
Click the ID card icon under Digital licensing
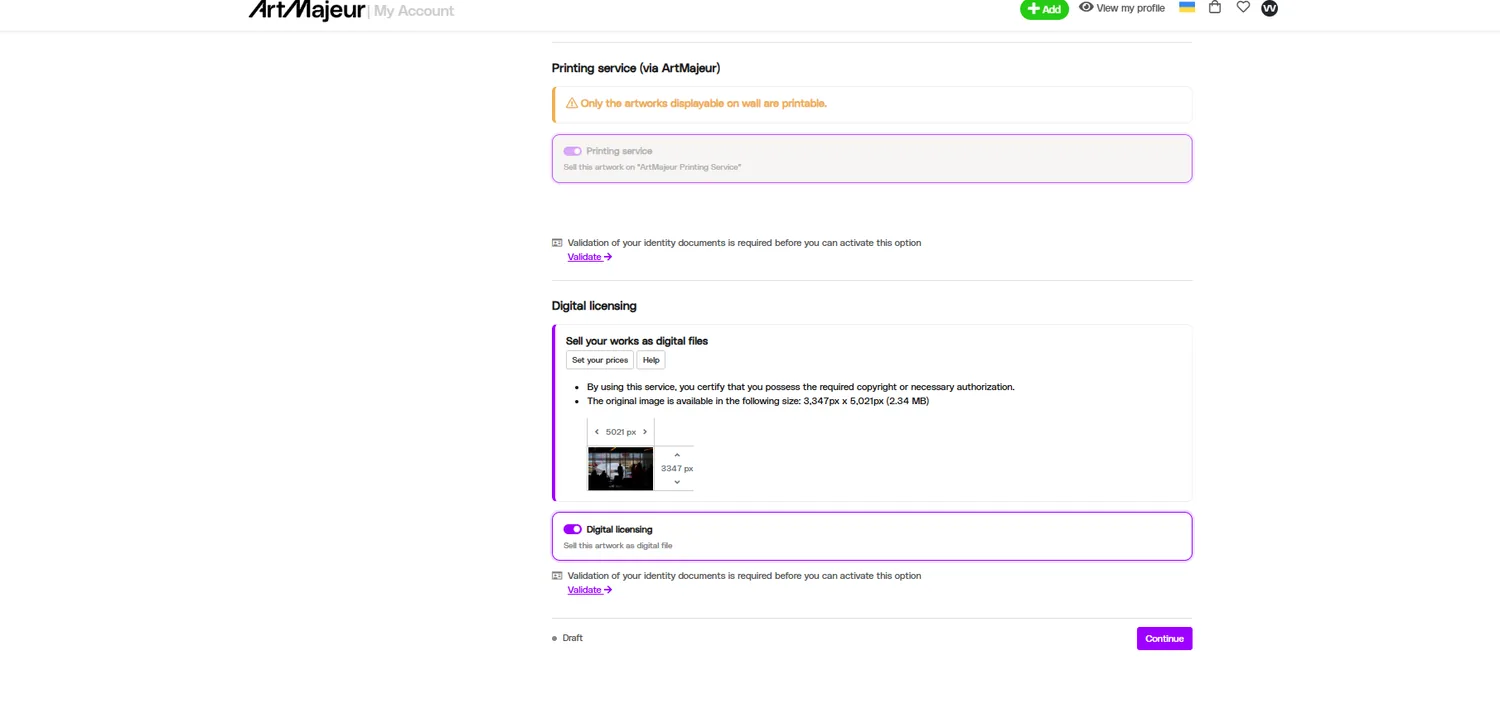coord(557,575)
